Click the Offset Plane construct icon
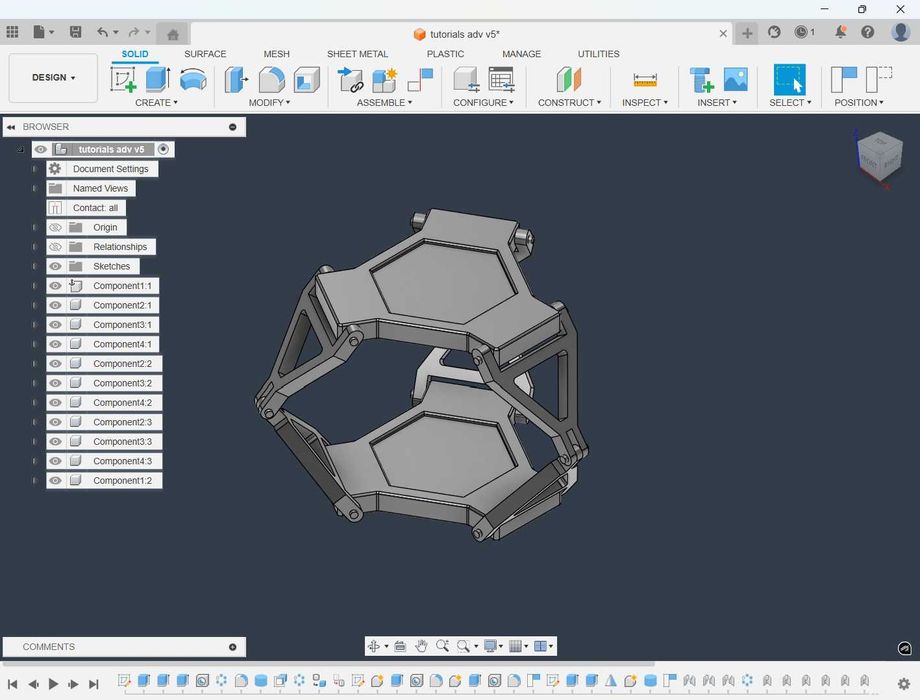This screenshot has height=700, width=920. click(569, 79)
